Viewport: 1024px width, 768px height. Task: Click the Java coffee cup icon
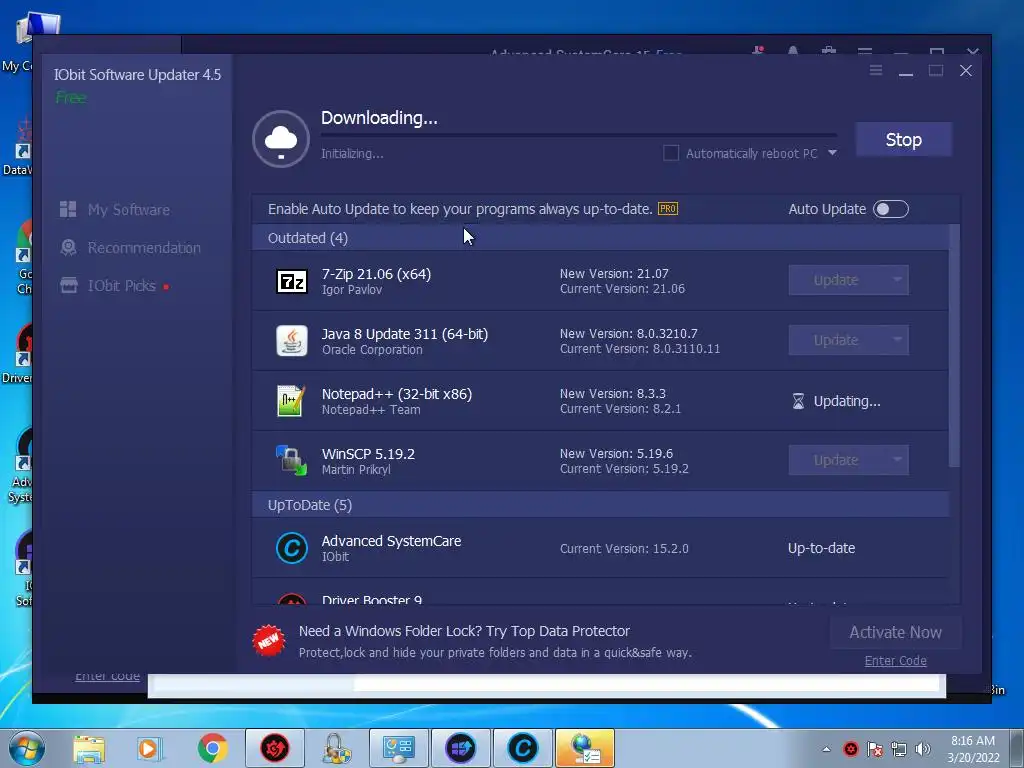(291, 341)
